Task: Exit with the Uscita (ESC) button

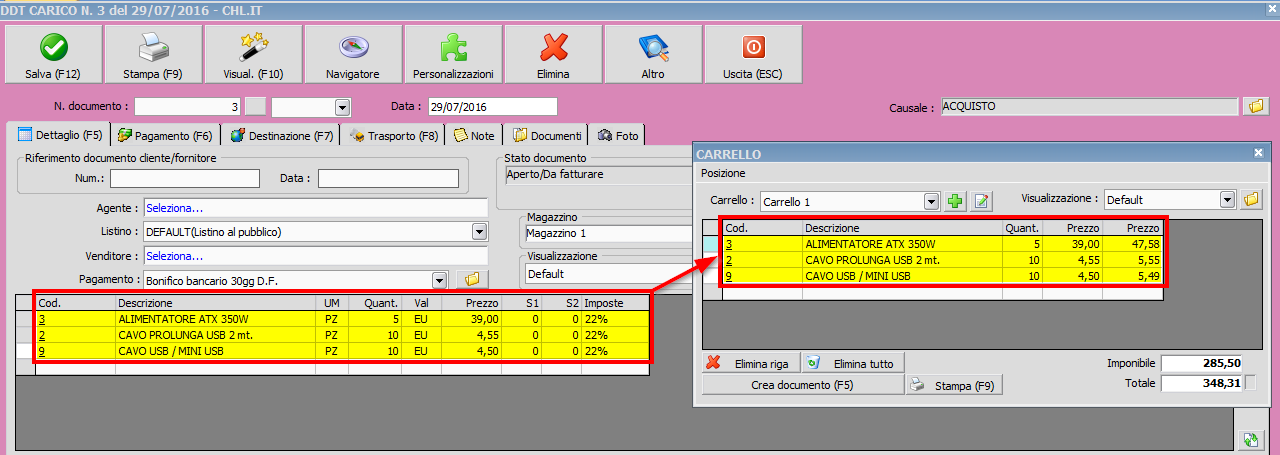Action: click(753, 56)
